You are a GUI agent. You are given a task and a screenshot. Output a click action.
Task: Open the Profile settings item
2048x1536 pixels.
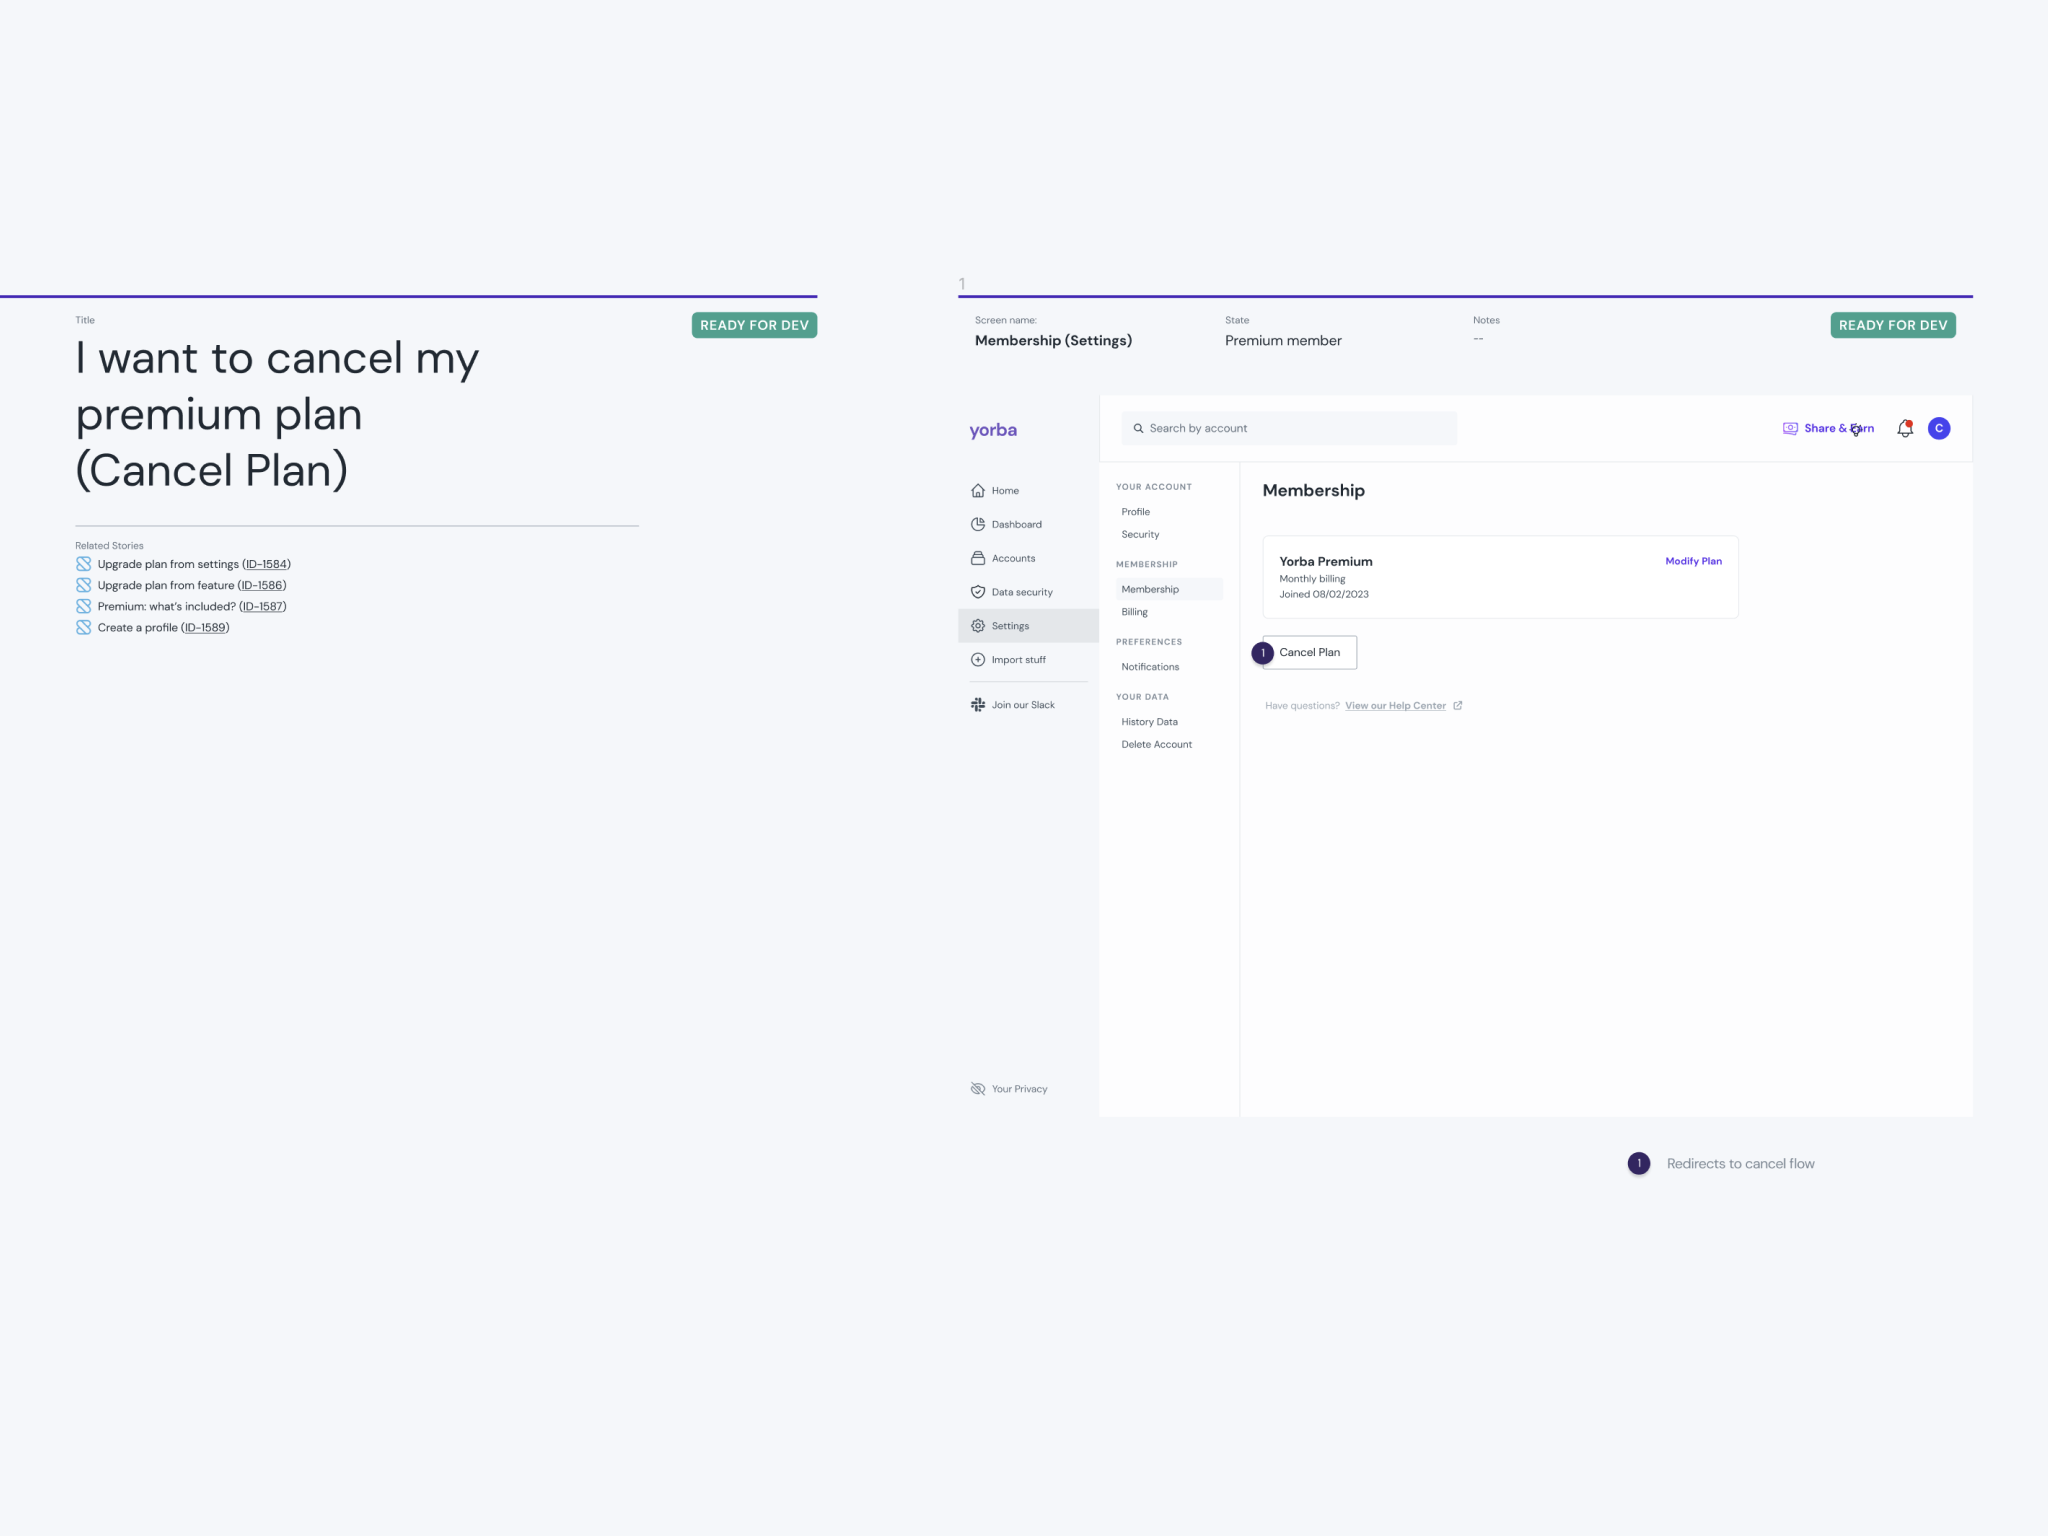click(1135, 512)
